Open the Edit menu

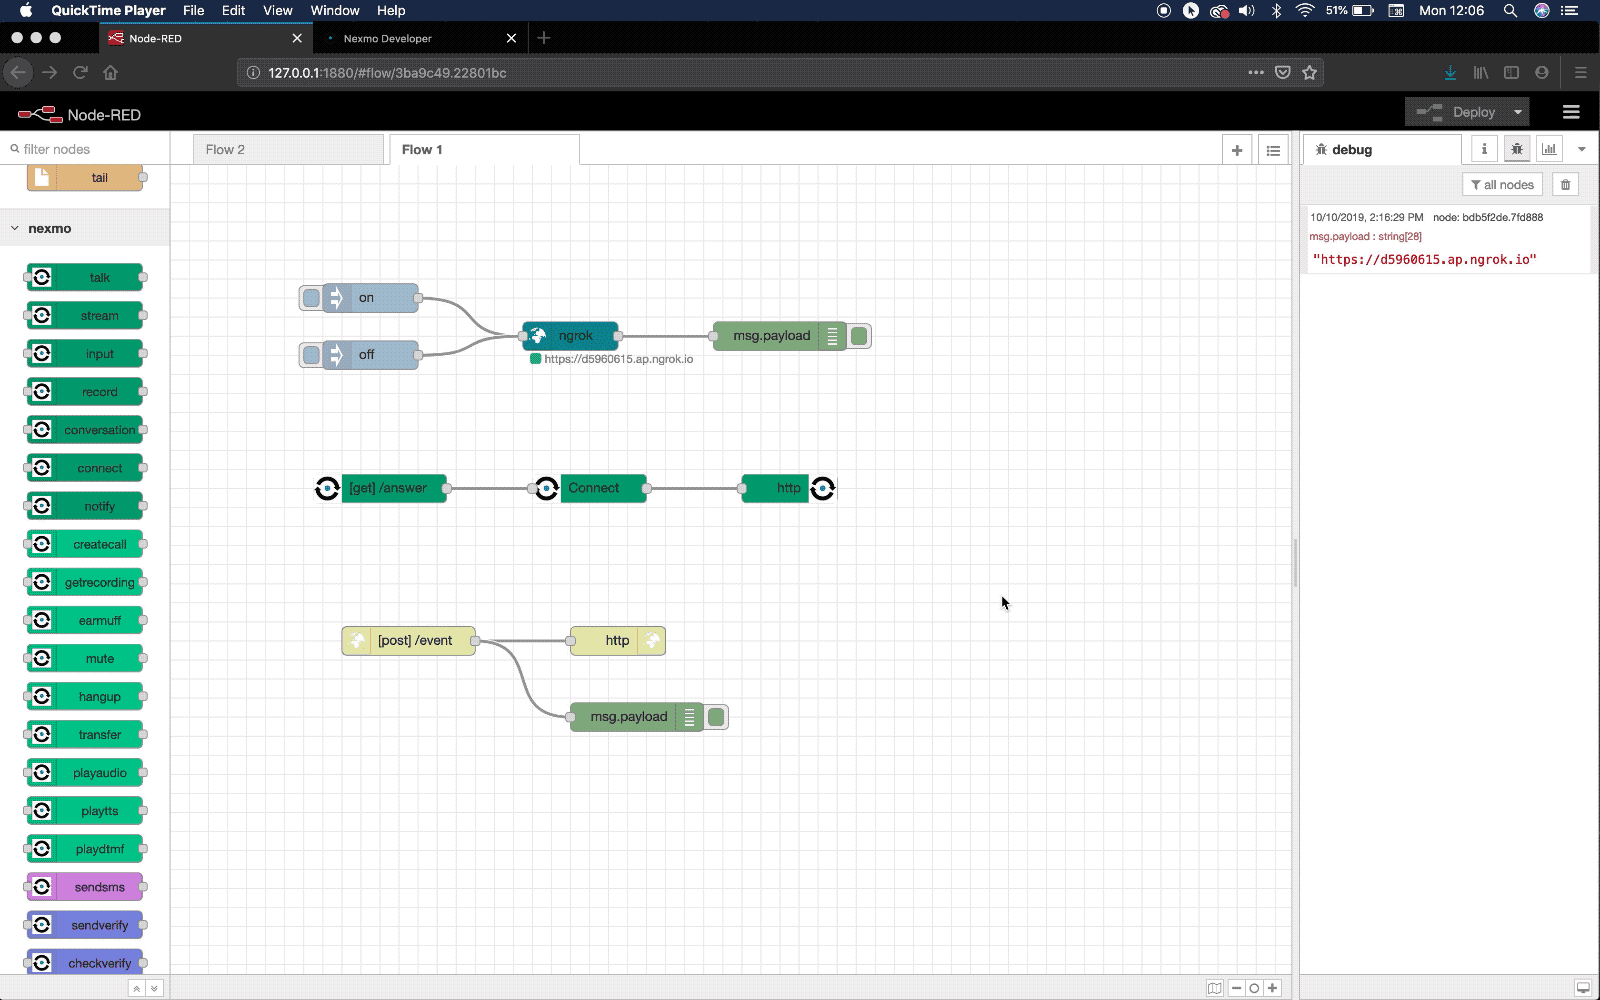[x=234, y=10]
